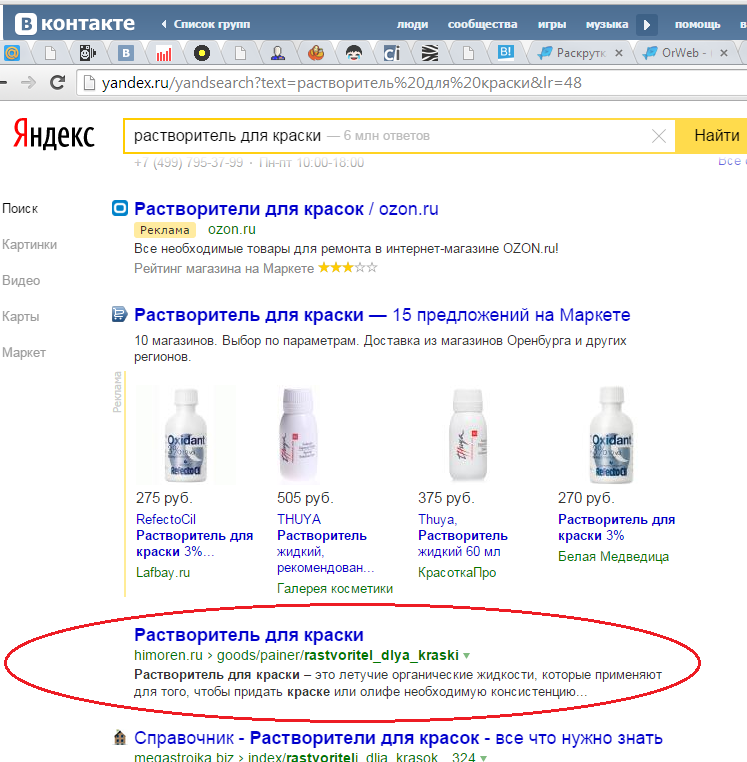
Task: Click the Яндекс logo
Action: (53, 134)
